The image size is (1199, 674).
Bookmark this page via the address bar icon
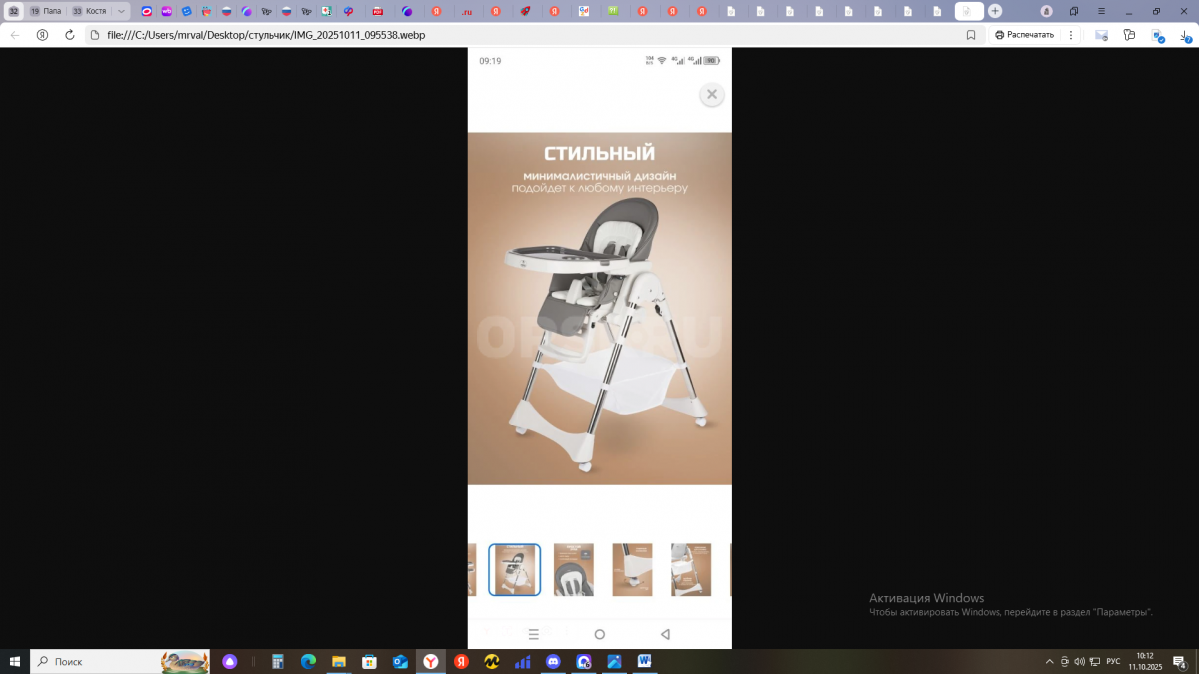[970, 34]
